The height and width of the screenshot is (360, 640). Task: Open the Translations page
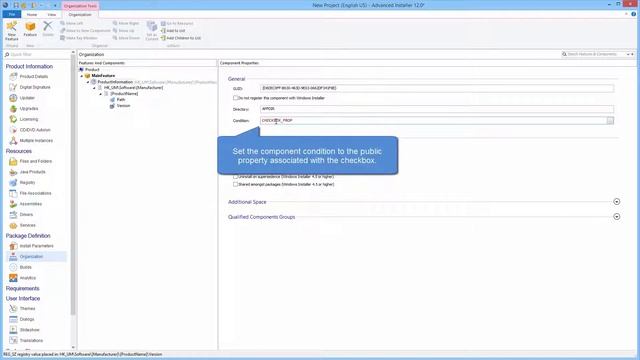click(31, 340)
